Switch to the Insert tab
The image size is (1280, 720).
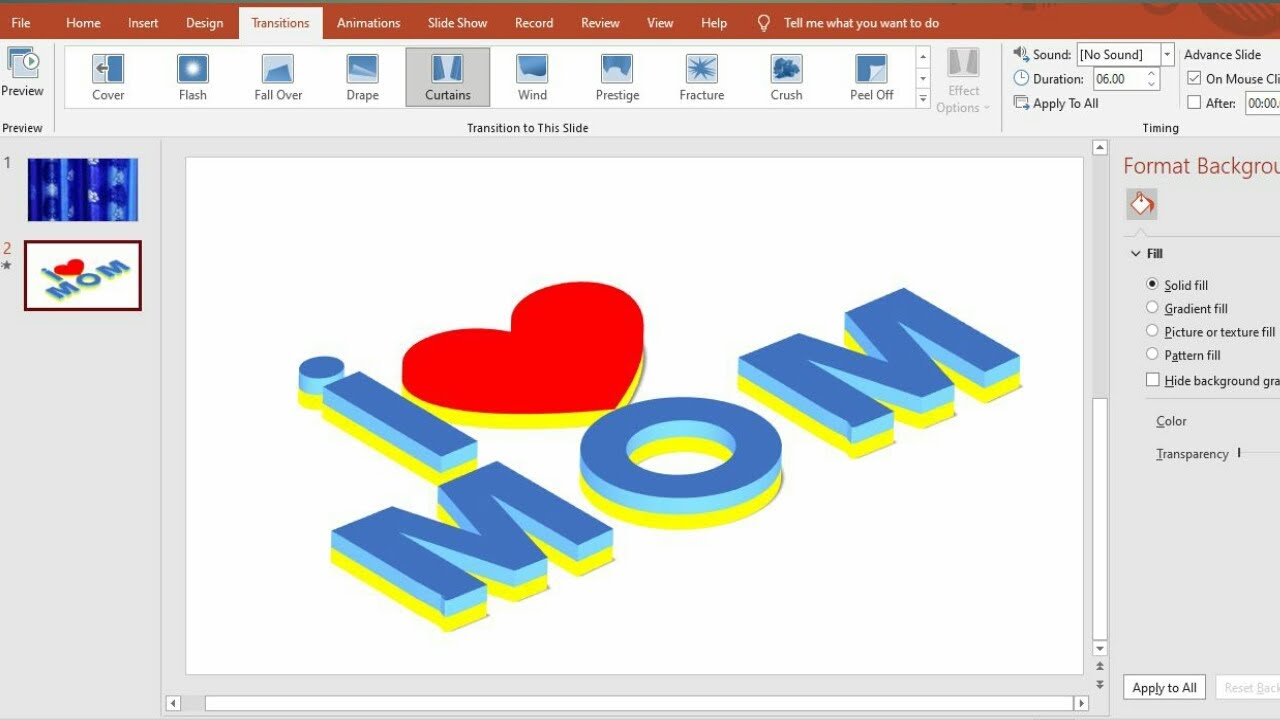[x=143, y=23]
